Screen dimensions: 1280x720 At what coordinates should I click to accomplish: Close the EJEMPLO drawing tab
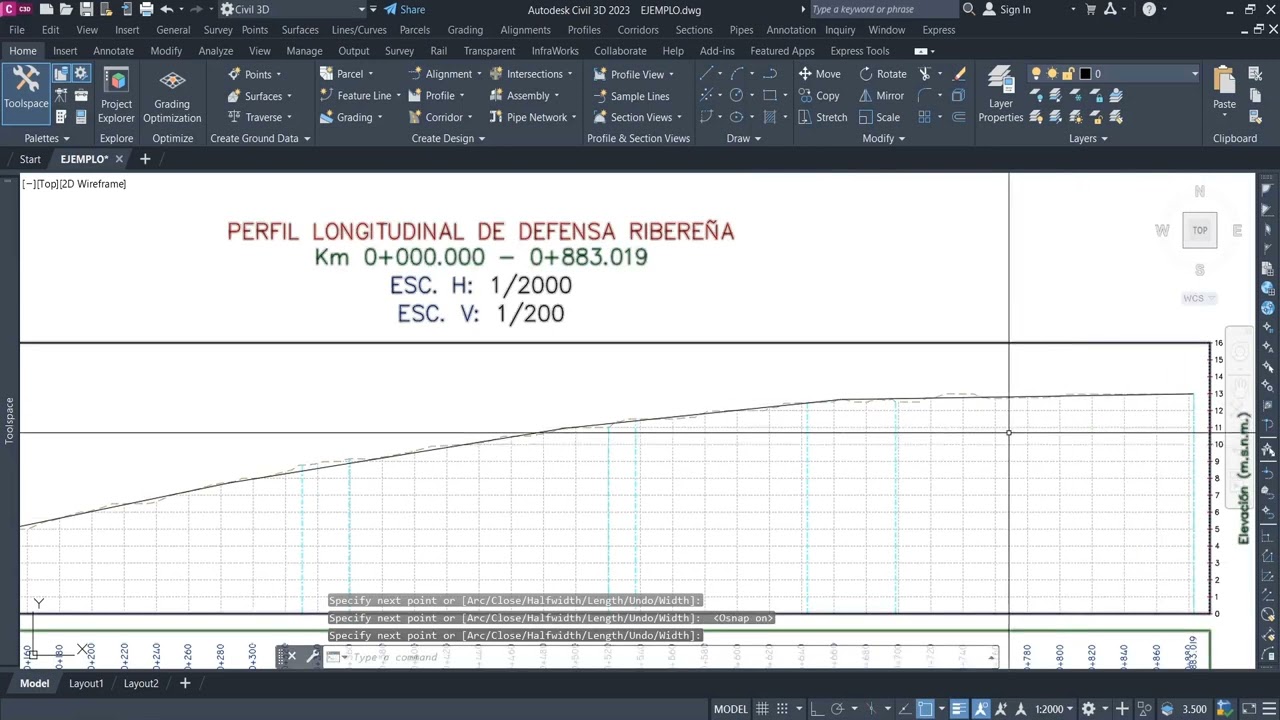(x=119, y=159)
